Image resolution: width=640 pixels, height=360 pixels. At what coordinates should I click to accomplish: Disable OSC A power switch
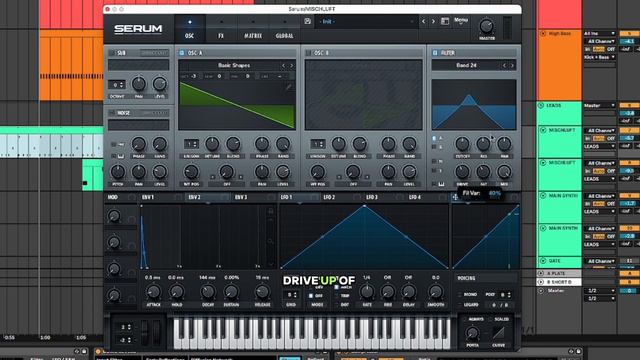point(182,53)
